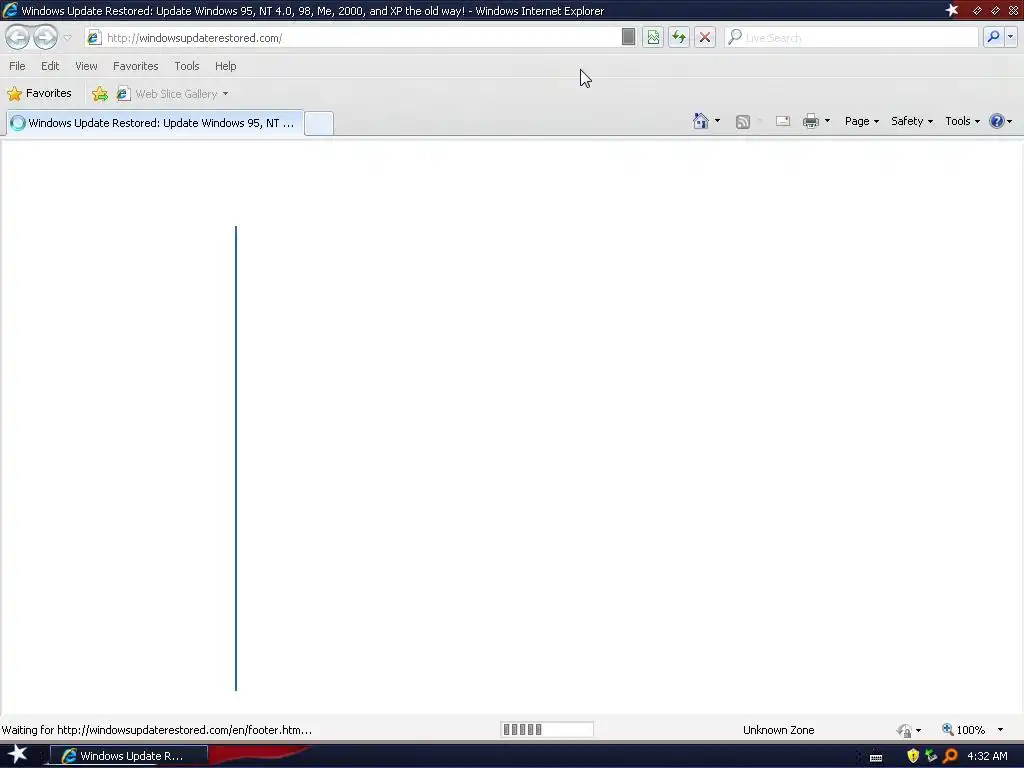The image size is (1024, 768).
Task: Expand the zoom level dropdown arrow
Action: click(1000, 729)
